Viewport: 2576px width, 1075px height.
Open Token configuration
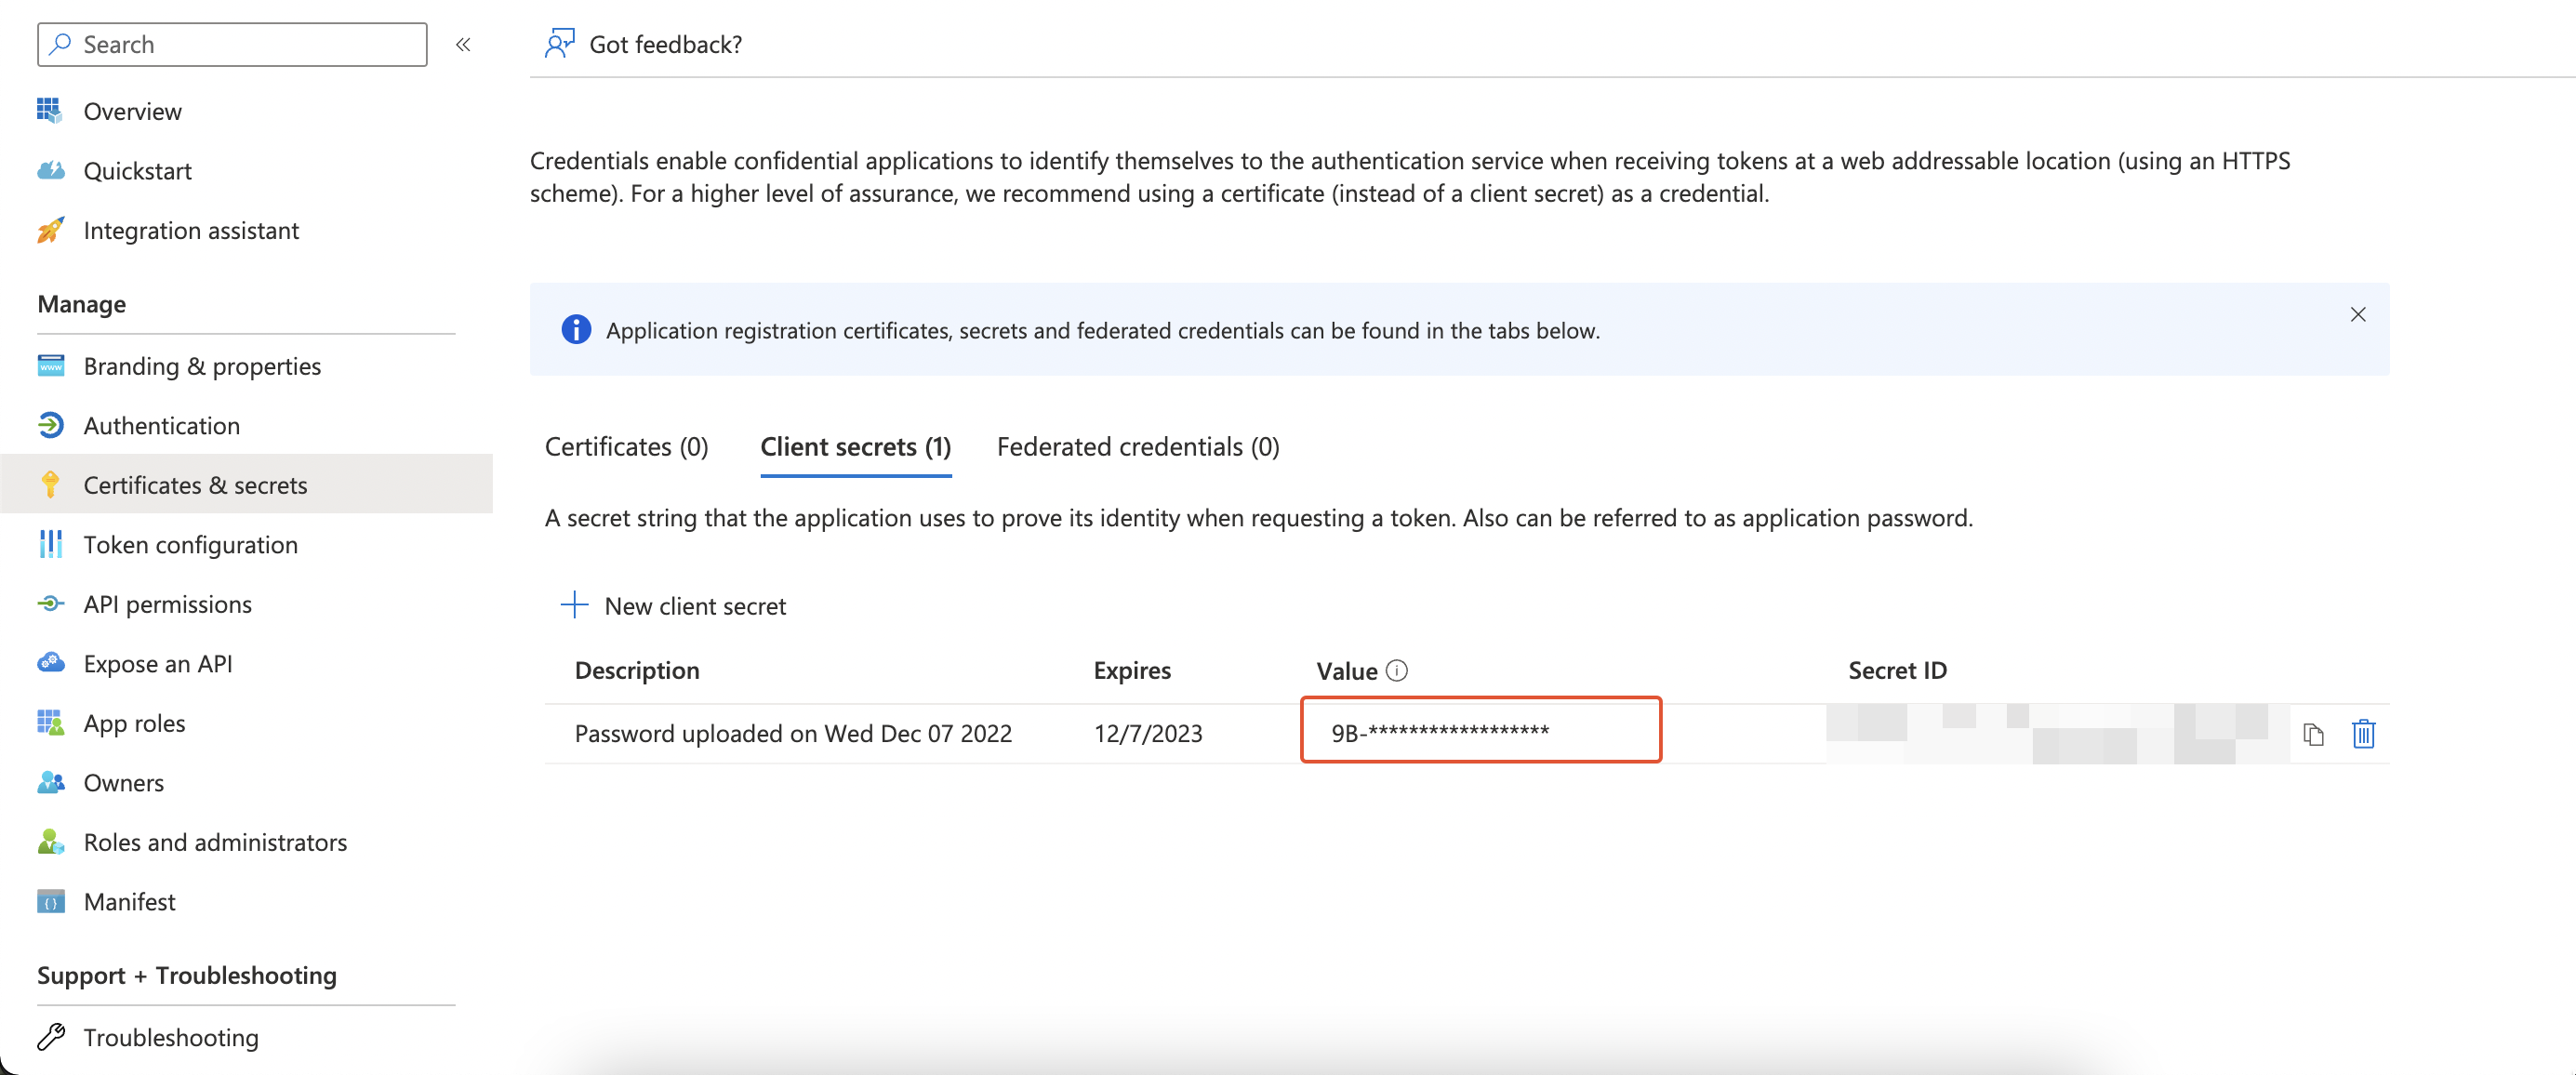tap(190, 544)
